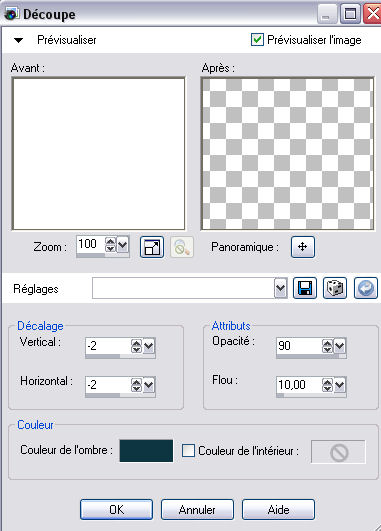Open the Vertical offset dropdown arrow
The image size is (381, 531).
tap(149, 346)
